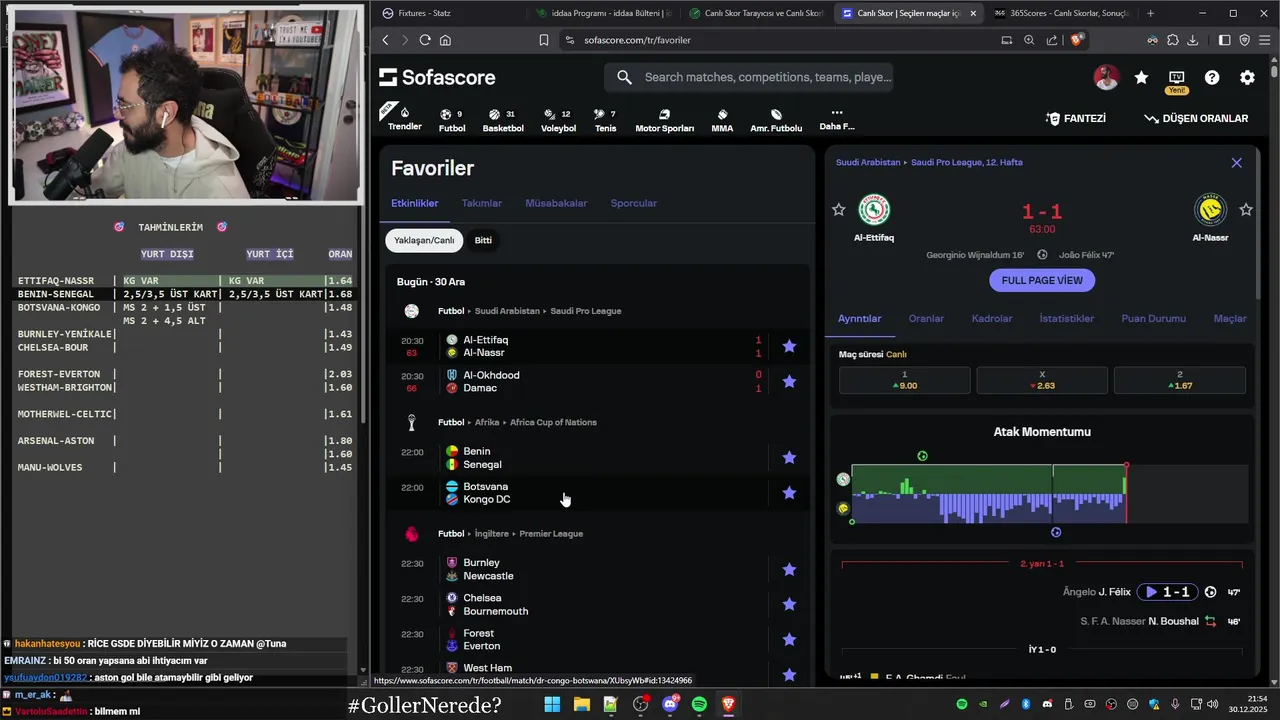Screen dimensions: 1280x720
Task: Open the Amr. Futbolu category
Action: [776, 120]
